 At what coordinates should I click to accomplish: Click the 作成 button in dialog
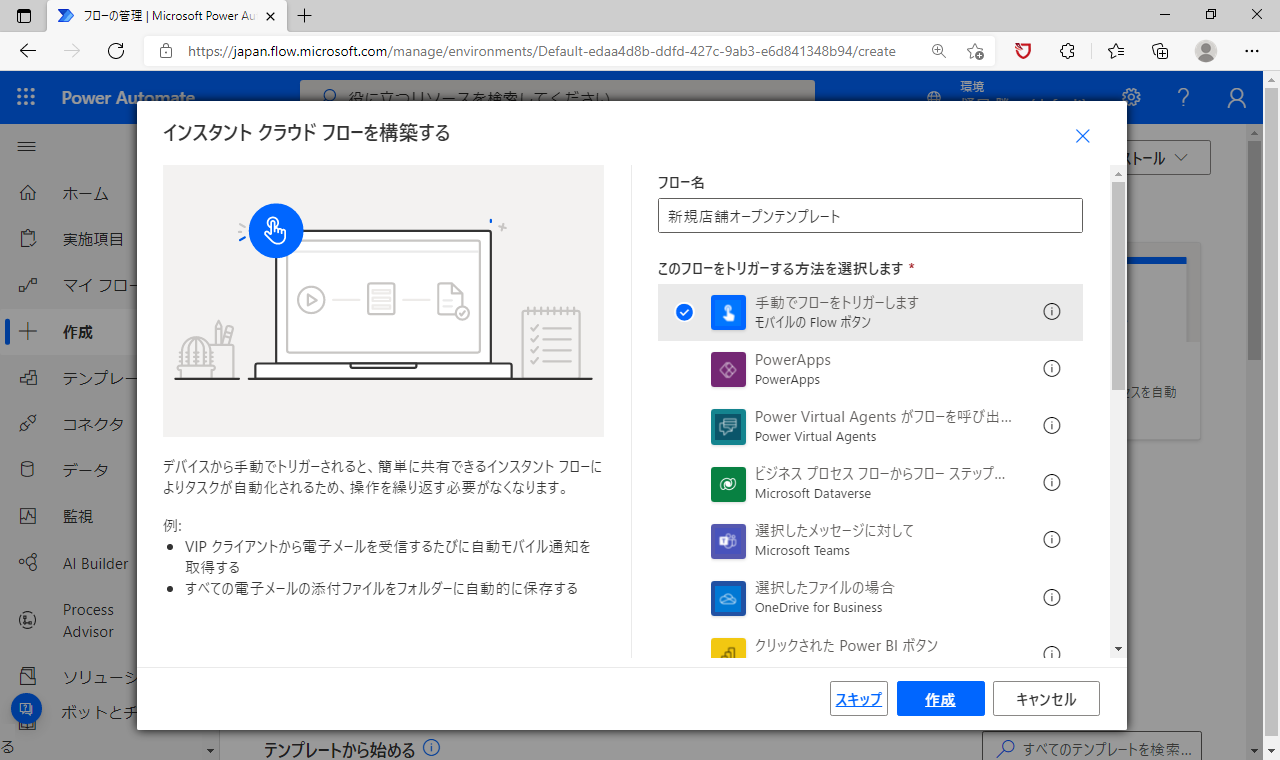(941, 699)
